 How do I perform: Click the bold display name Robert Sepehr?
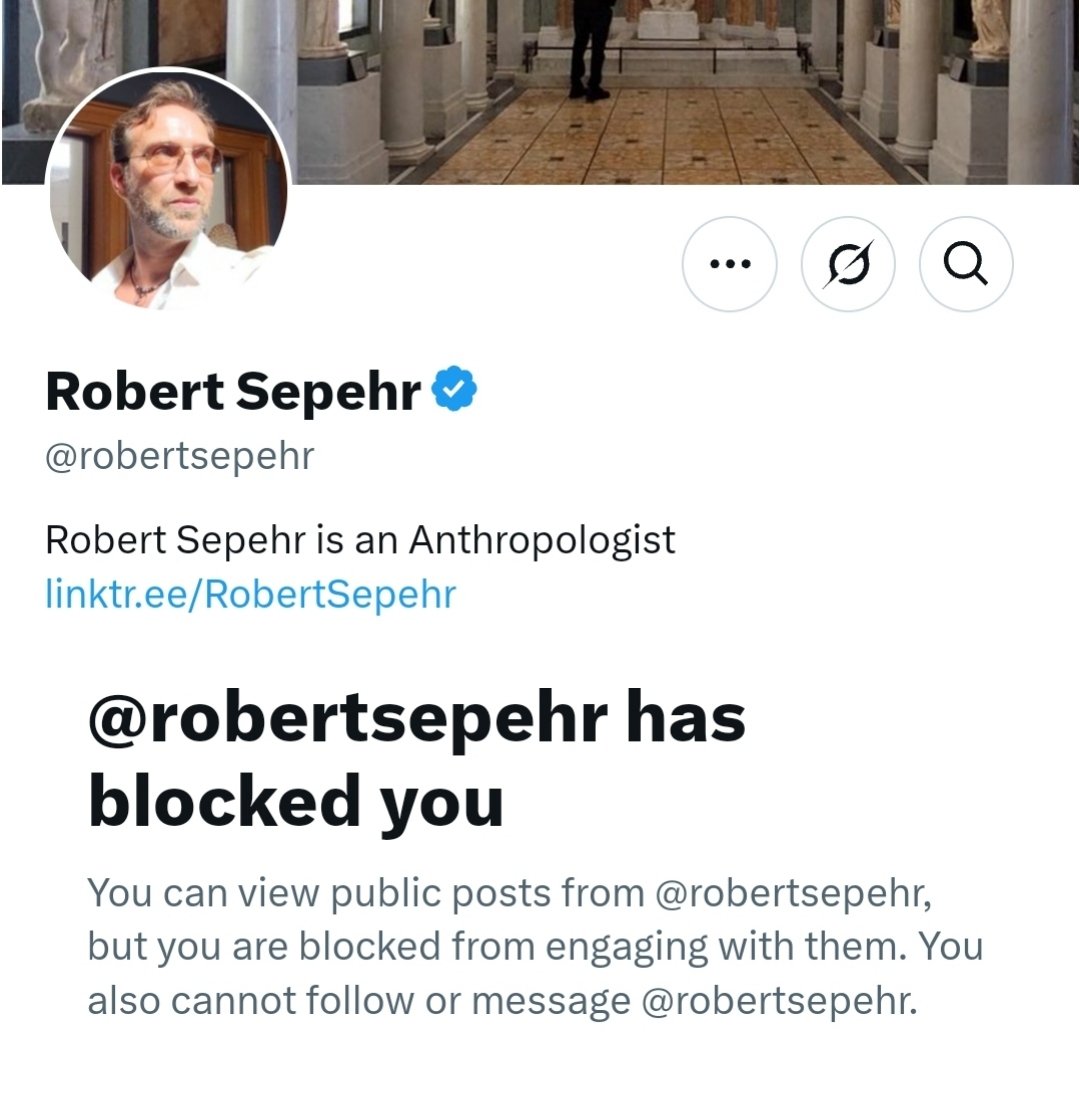coord(233,391)
